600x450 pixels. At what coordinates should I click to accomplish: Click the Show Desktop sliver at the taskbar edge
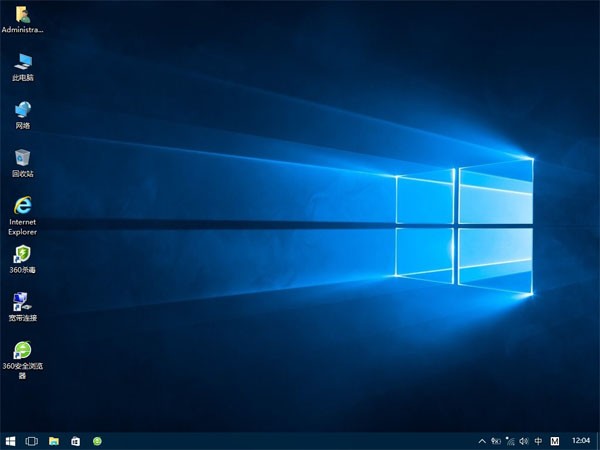(x=598, y=441)
